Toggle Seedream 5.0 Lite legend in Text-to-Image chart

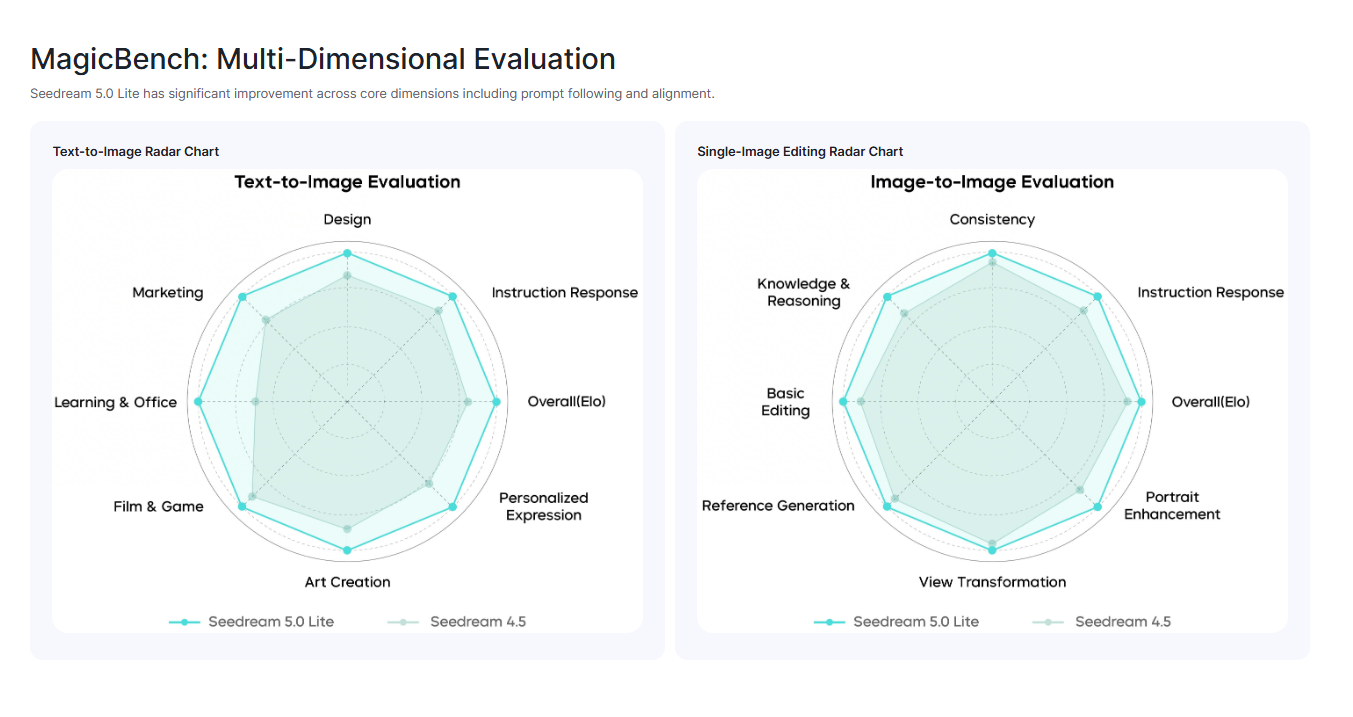point(251,622)
